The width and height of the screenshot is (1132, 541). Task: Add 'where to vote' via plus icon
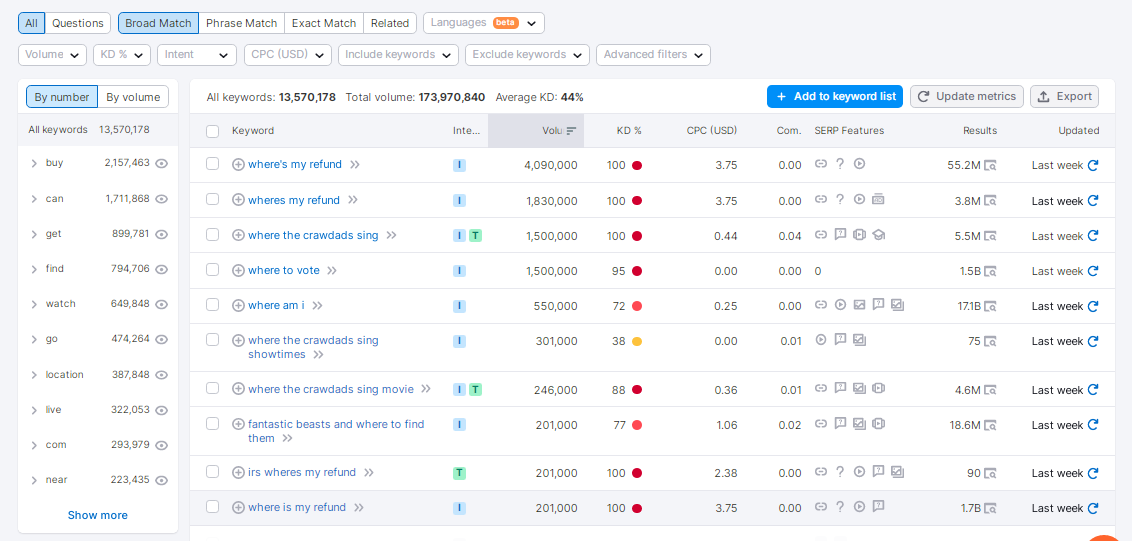click(238, 271)
